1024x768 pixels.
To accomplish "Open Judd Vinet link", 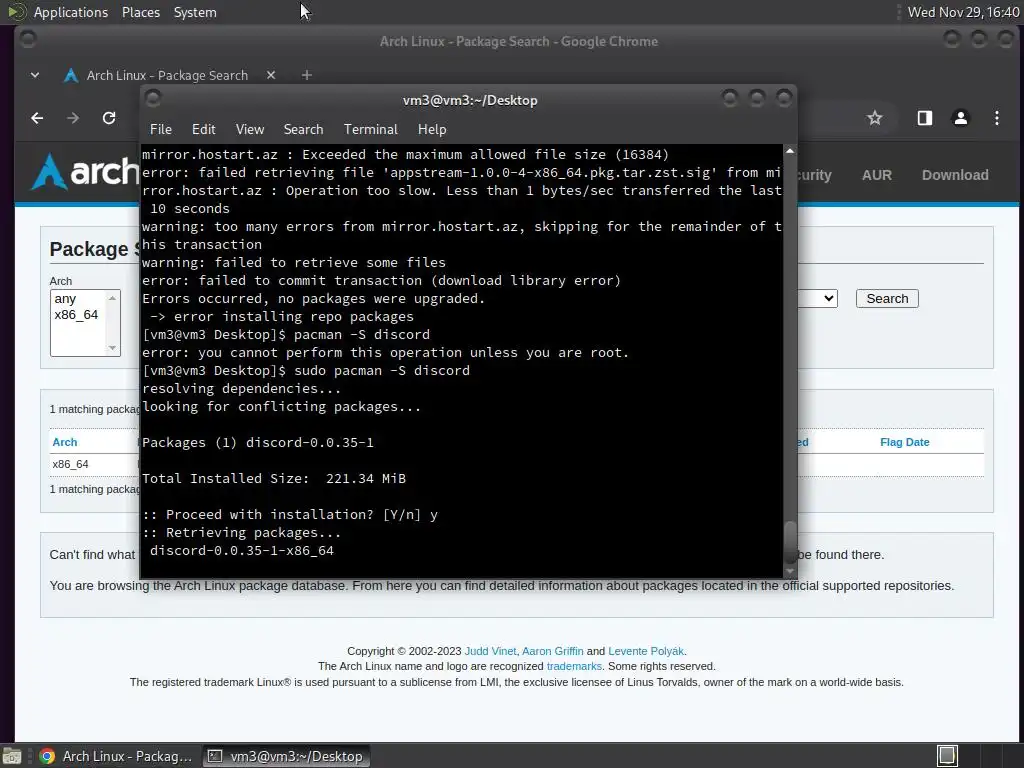I will 490,651.
